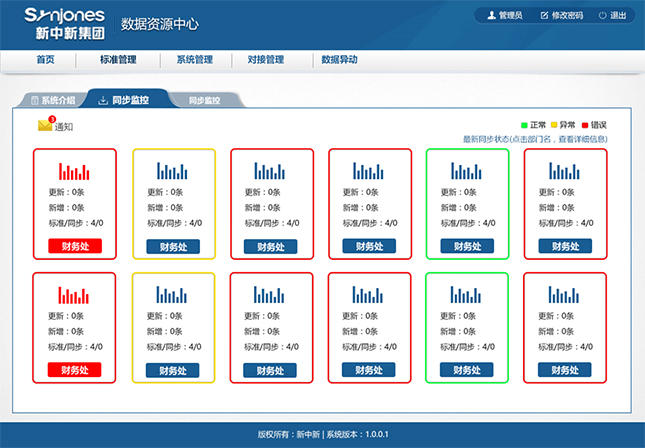
Task: Open the 首页 menu item
Action: pos(45,60)
